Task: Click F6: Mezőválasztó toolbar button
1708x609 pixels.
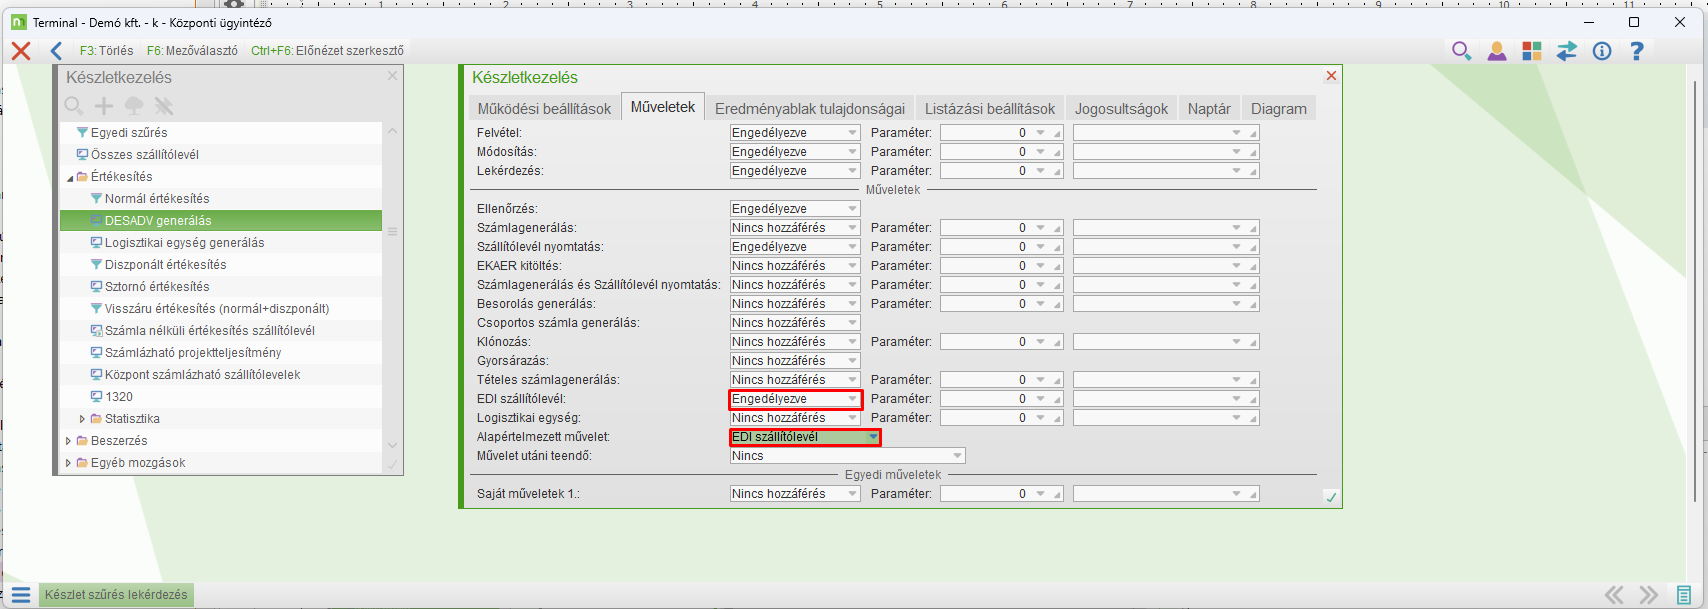Action: click(192, 51)
